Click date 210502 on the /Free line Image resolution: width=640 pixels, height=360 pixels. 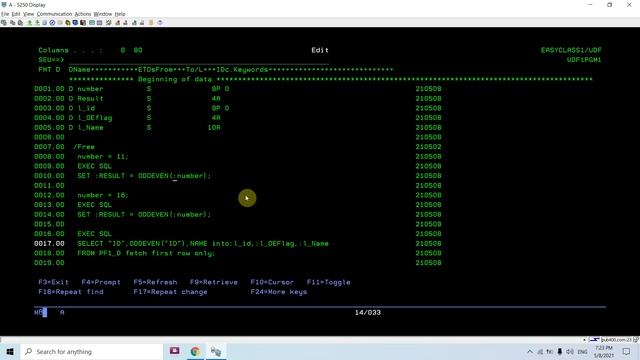(x=428, y=147)
